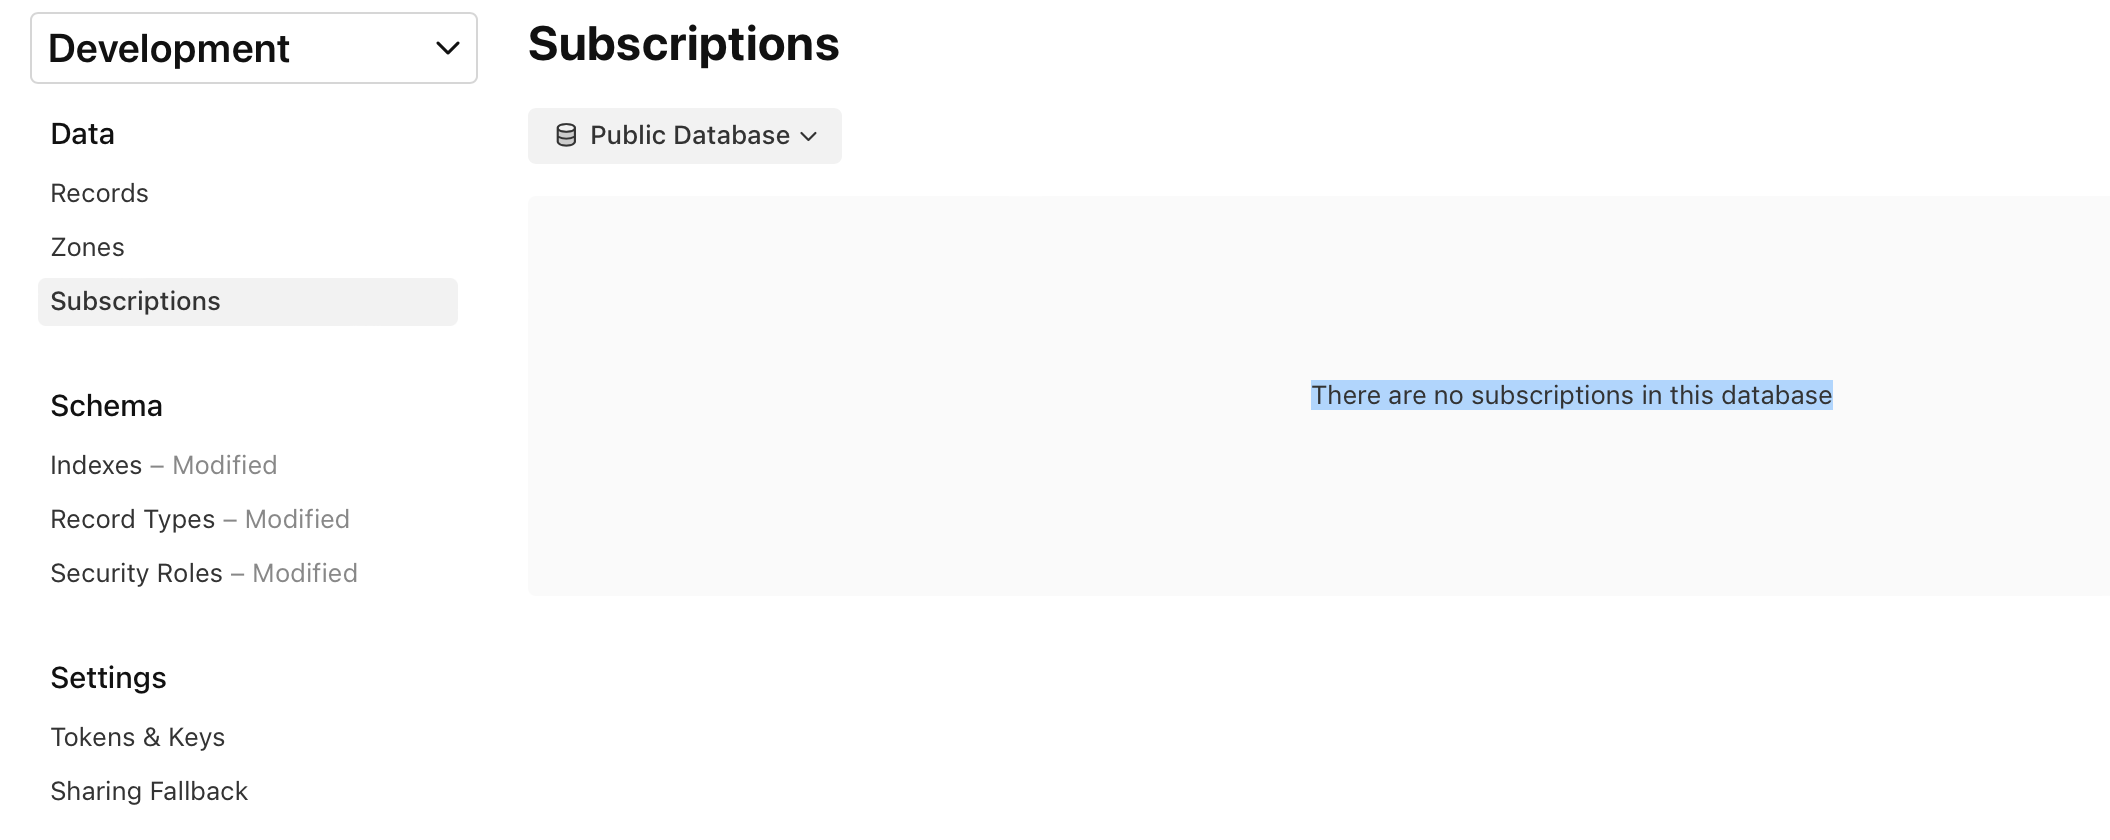Screen dimensions: 2110x840
Task: Click the Settings section header
Action: [x=108, y=678]
